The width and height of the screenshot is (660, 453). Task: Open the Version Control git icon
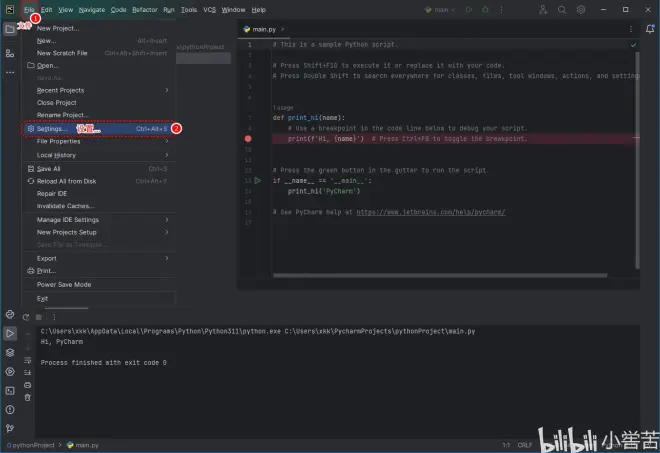pyautogui.click(x=10, y=428)
